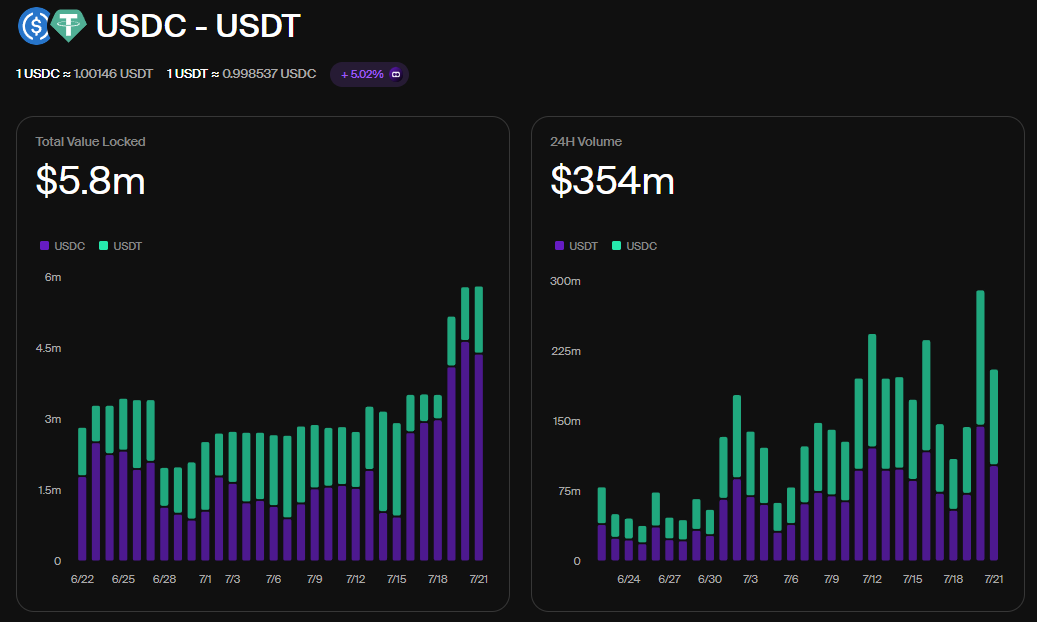The width and height of the screenshot is (1037, 622).
Task: Click the 7/9 date label under TVL chart
Action: (x=315, y=579)
